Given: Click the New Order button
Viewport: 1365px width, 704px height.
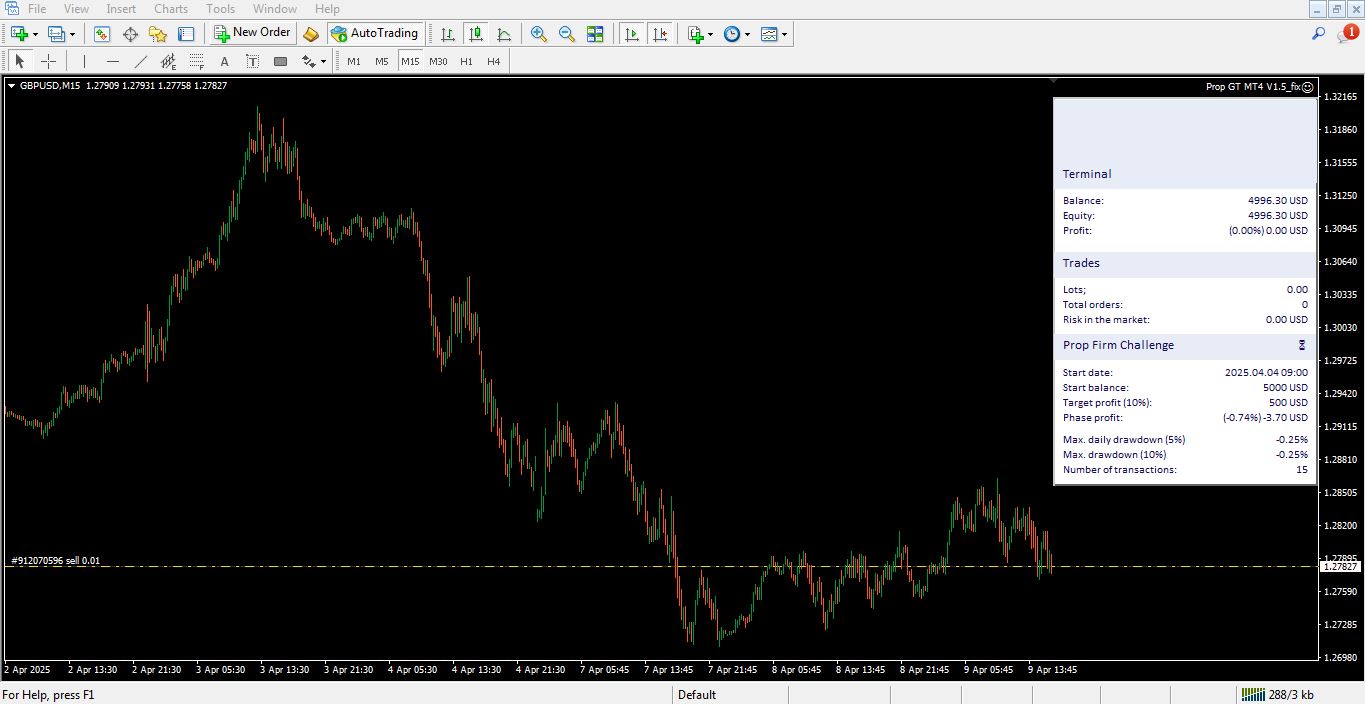Looking at the screenshot, I should pyautogui.click(x=253, y=34).
